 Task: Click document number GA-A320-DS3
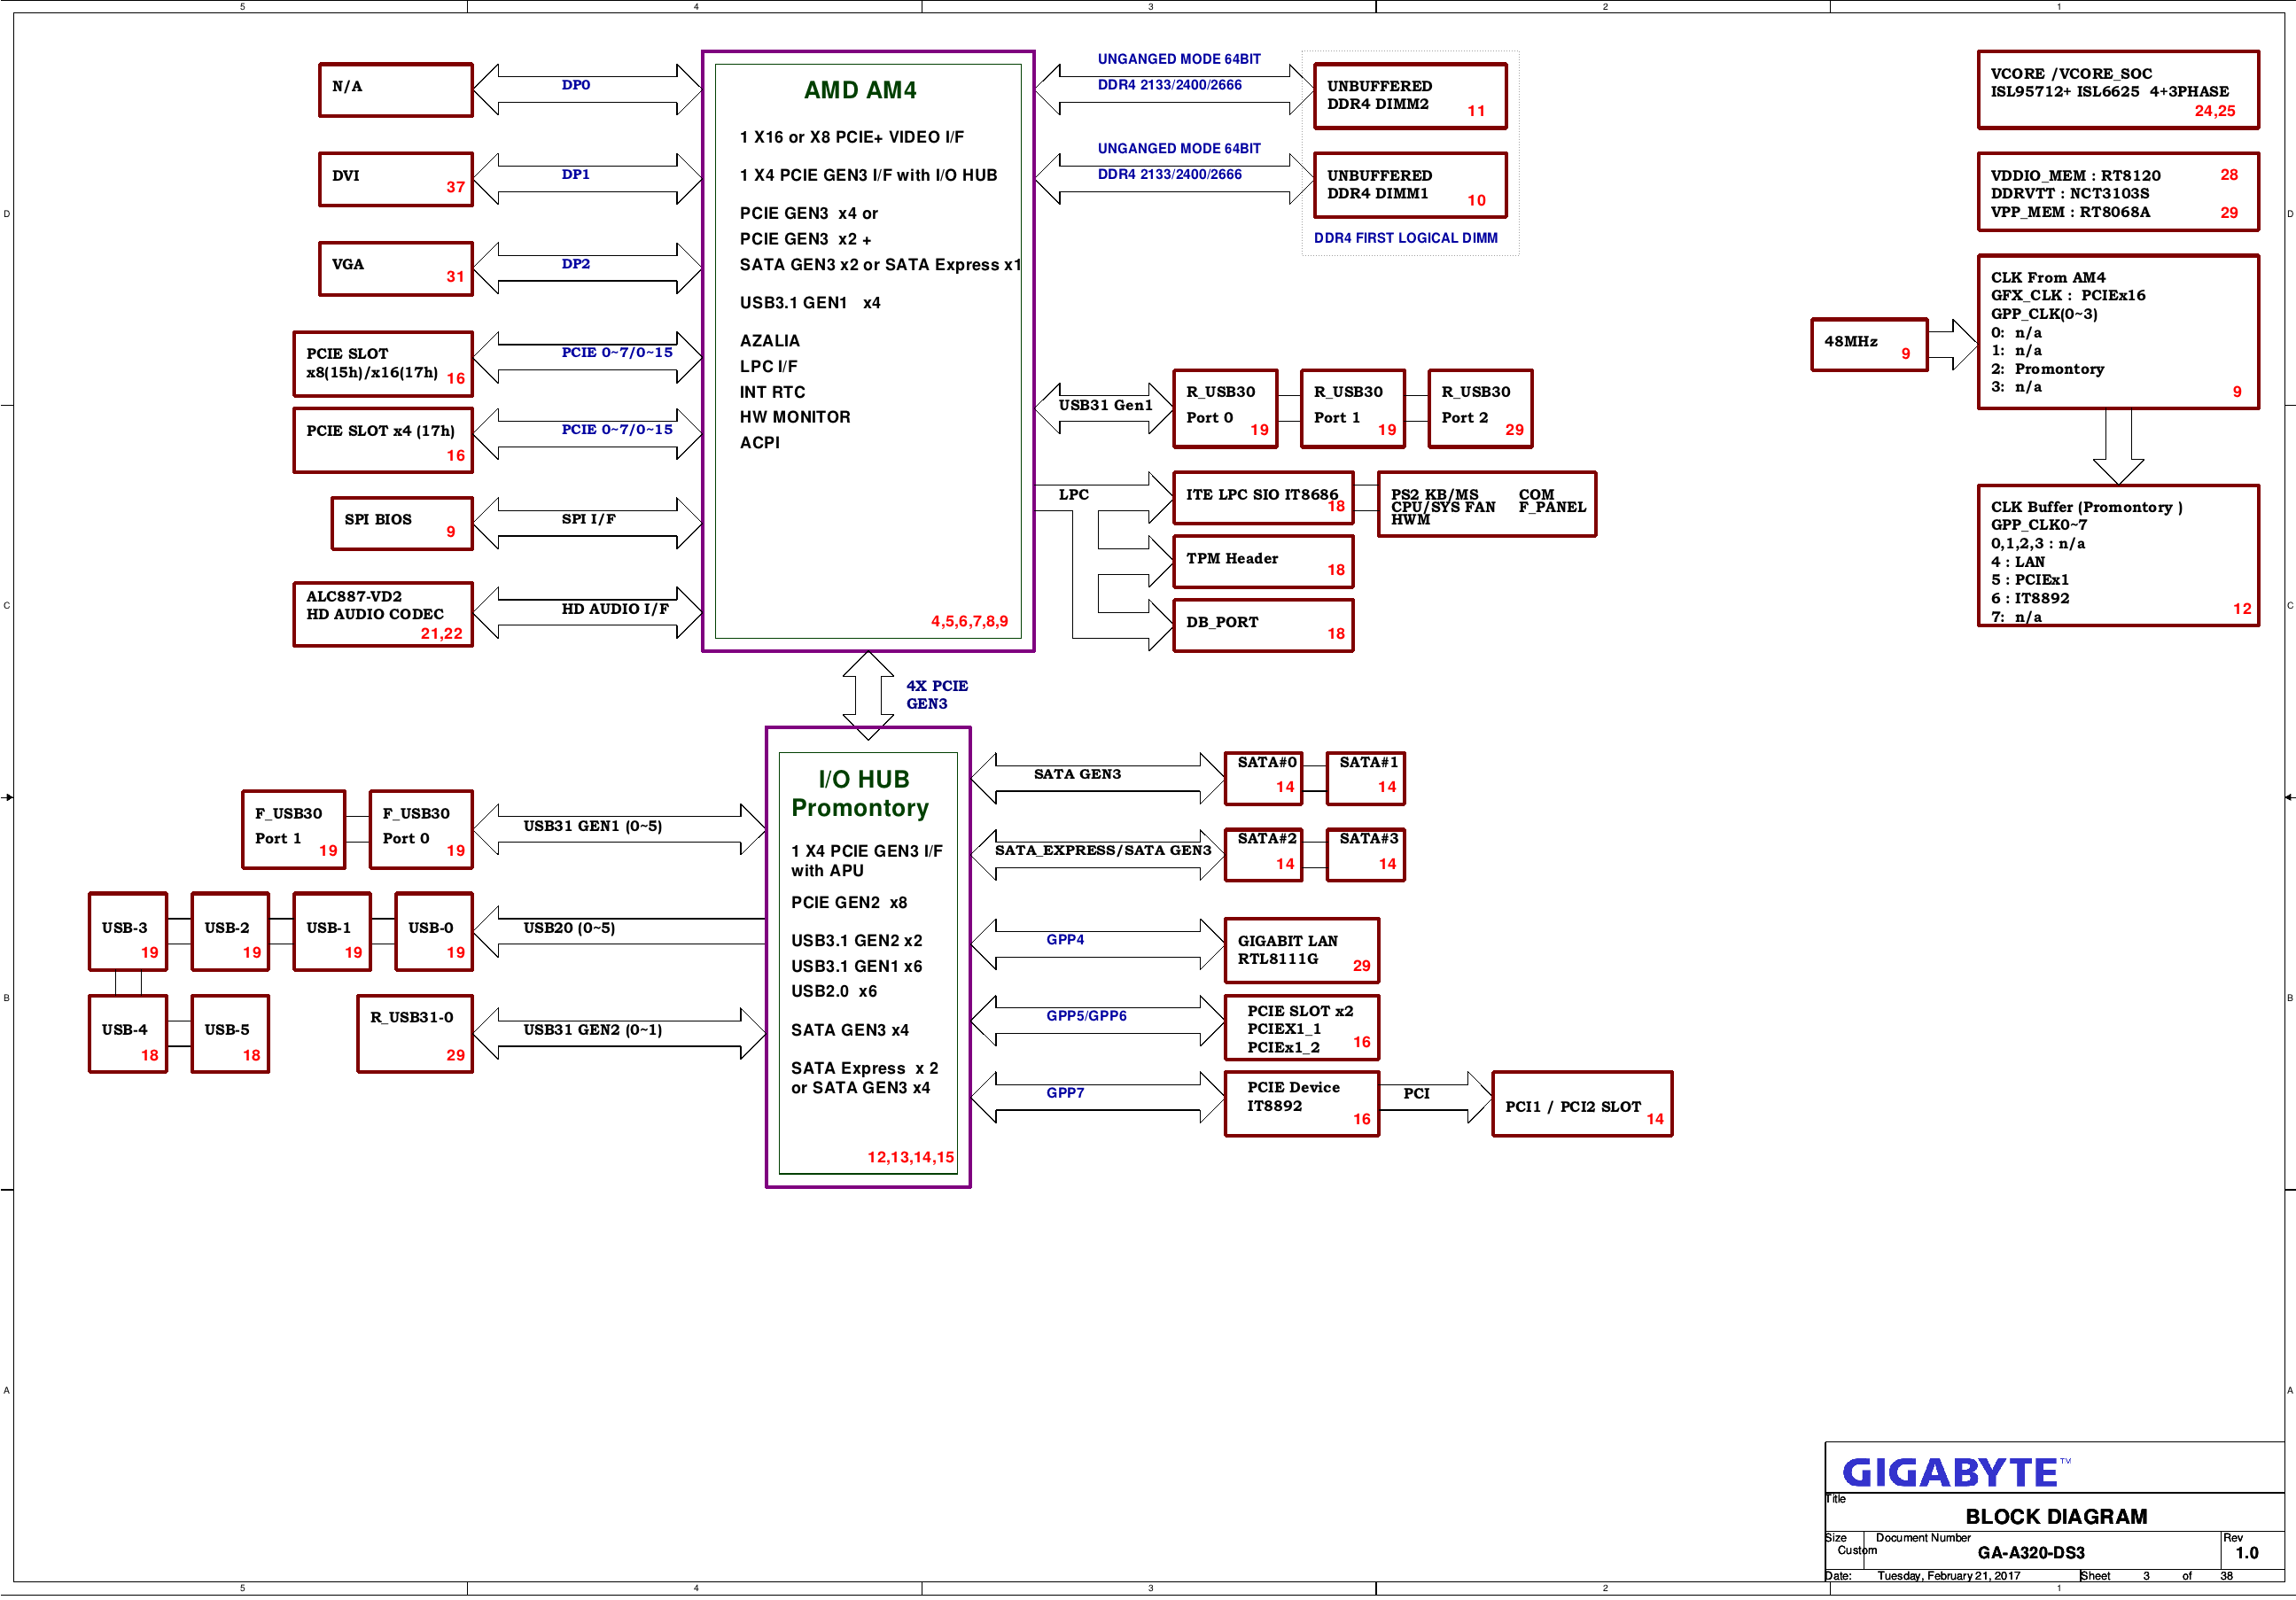coord(2031,1553)
